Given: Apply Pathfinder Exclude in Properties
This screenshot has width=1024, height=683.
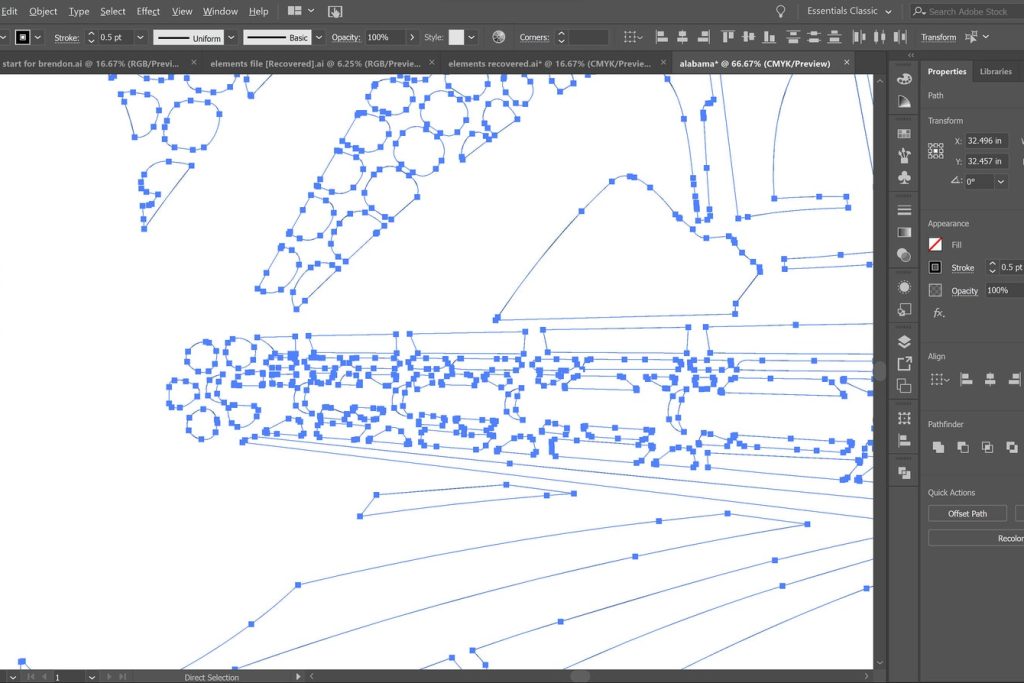Looking at the screenshot, I should pyautogui.click(x=1012, y=447).
